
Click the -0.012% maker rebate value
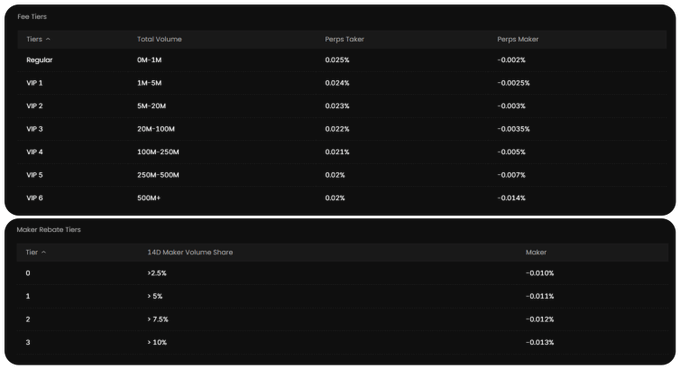pyautogui.click(x=540, y=320)
